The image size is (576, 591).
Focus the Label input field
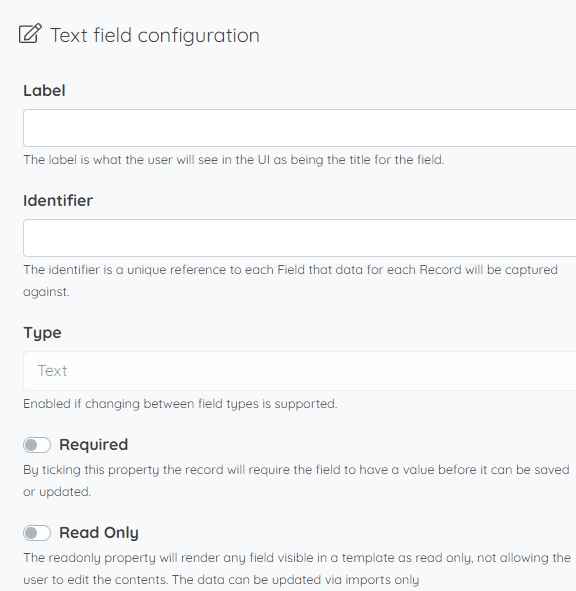pos(300,128)
